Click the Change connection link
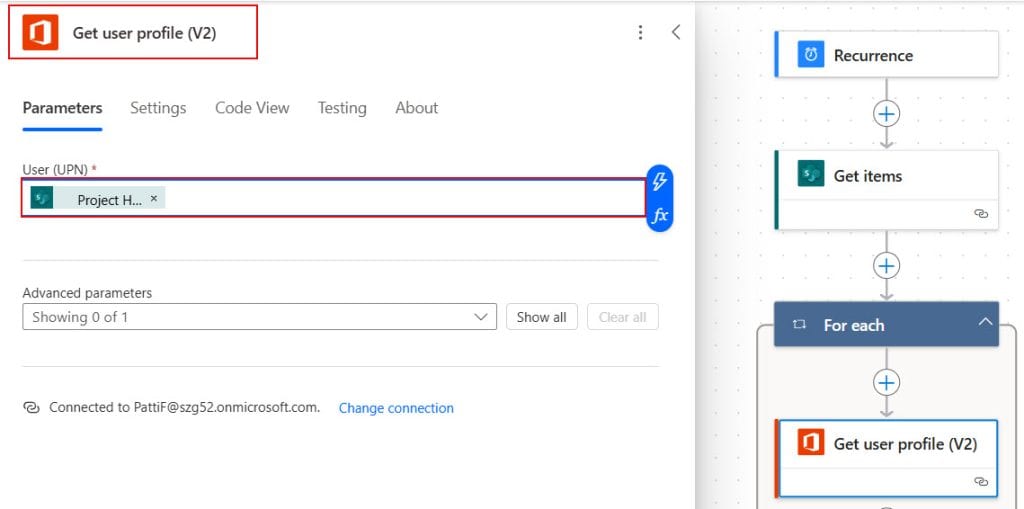 point(396,408)
